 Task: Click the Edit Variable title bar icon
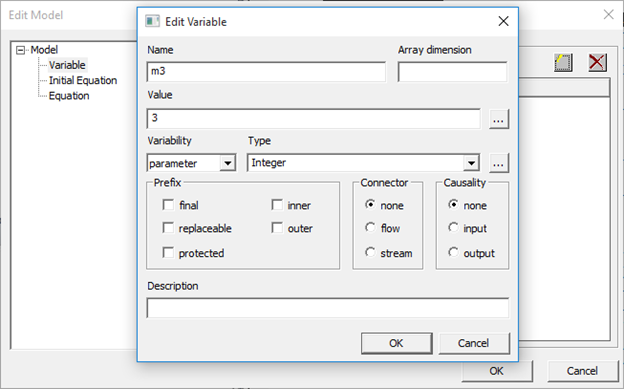tap(152, 21)
